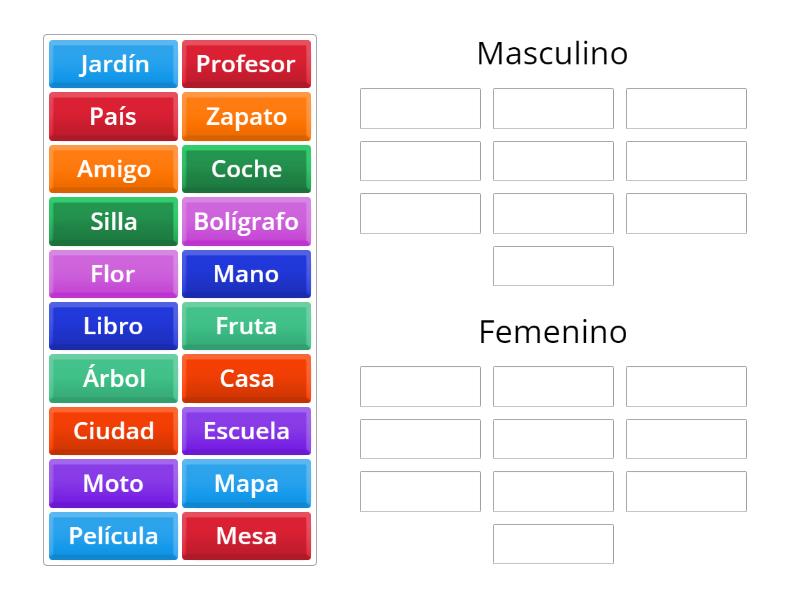800x600 pixels.
Task: Click the Silla word tile
Action: click(x=113, y=221)
